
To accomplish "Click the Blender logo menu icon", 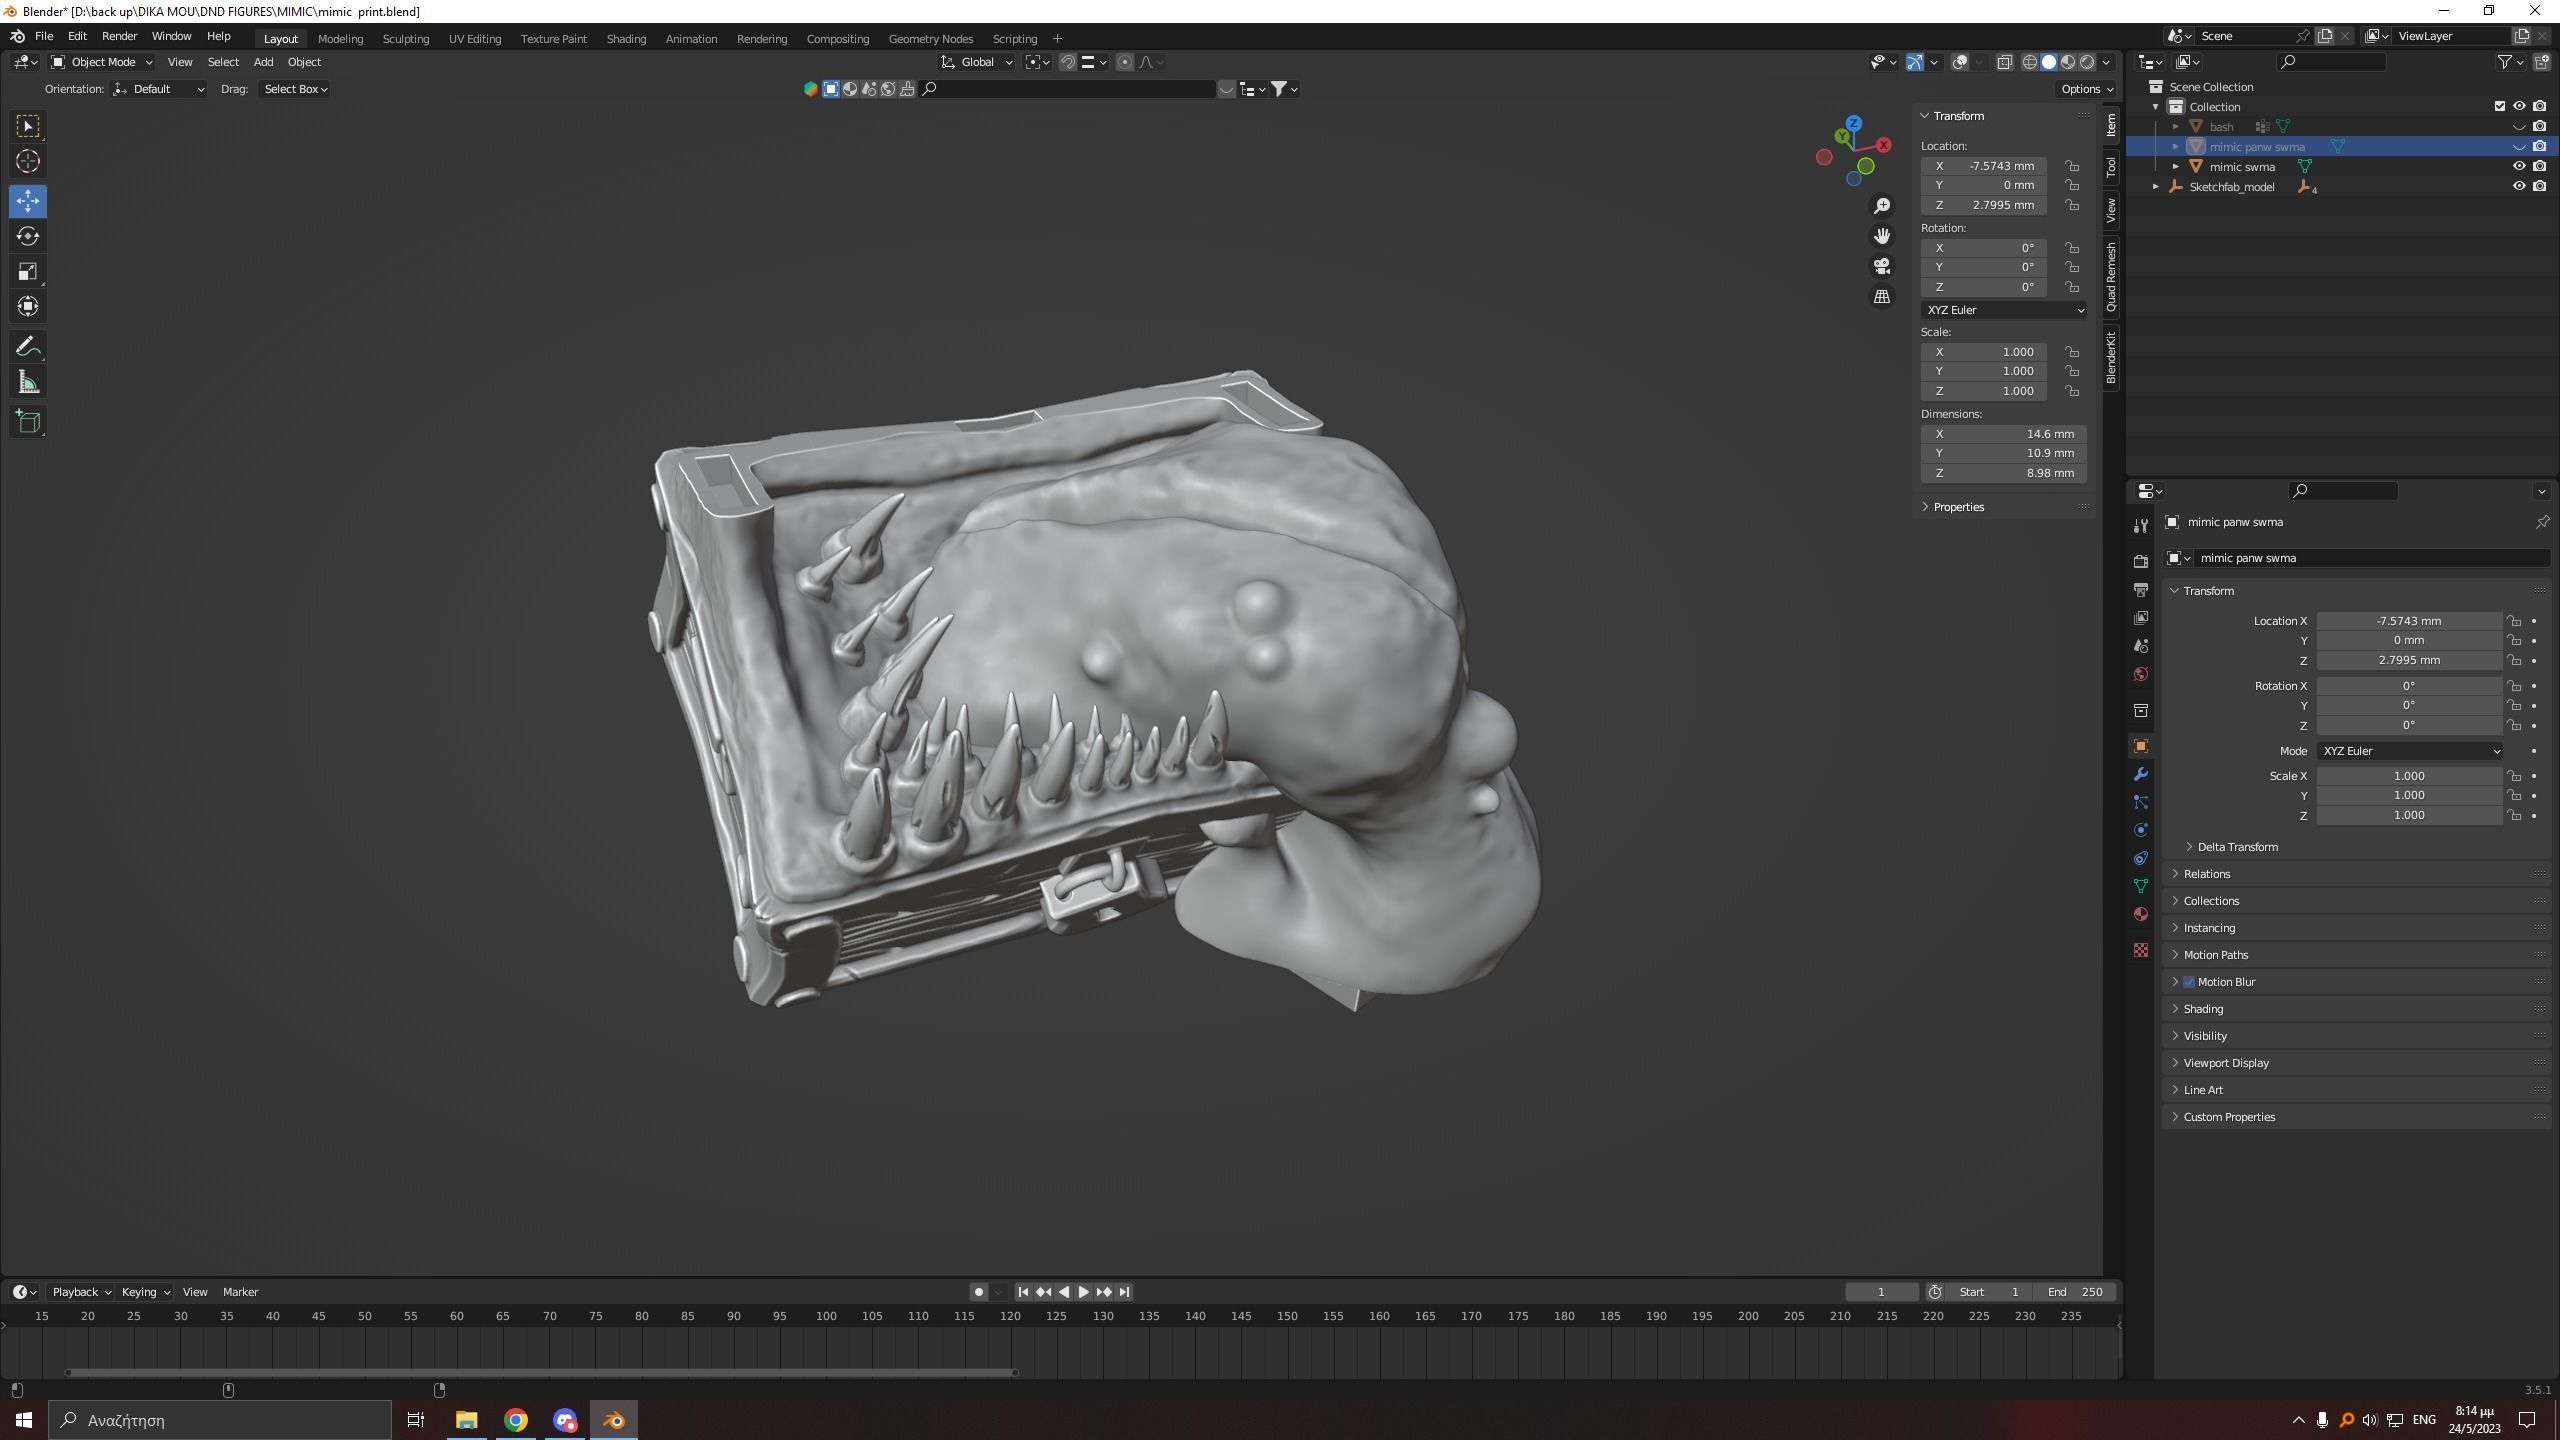I will [x=18, y=36].
